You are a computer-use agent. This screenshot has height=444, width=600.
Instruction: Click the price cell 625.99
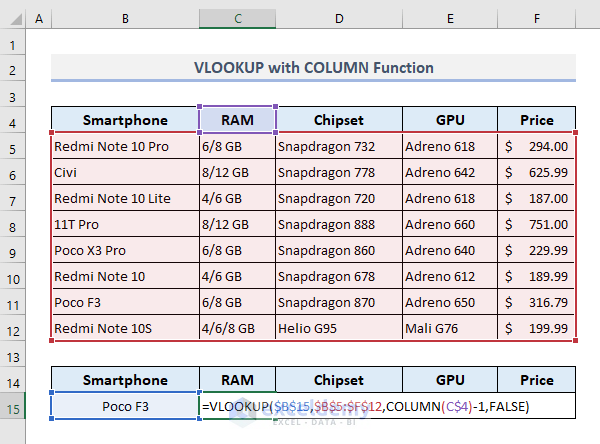point(537,172)
